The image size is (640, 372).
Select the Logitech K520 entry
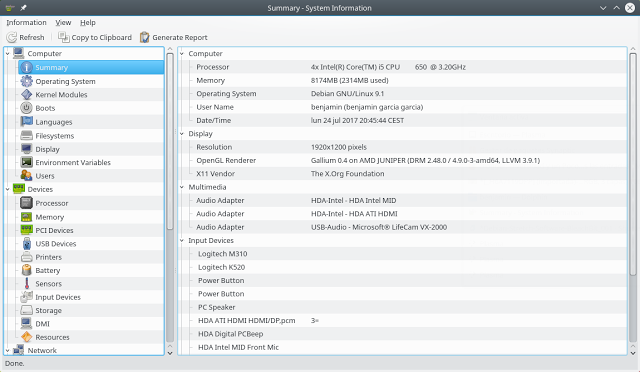402,267
